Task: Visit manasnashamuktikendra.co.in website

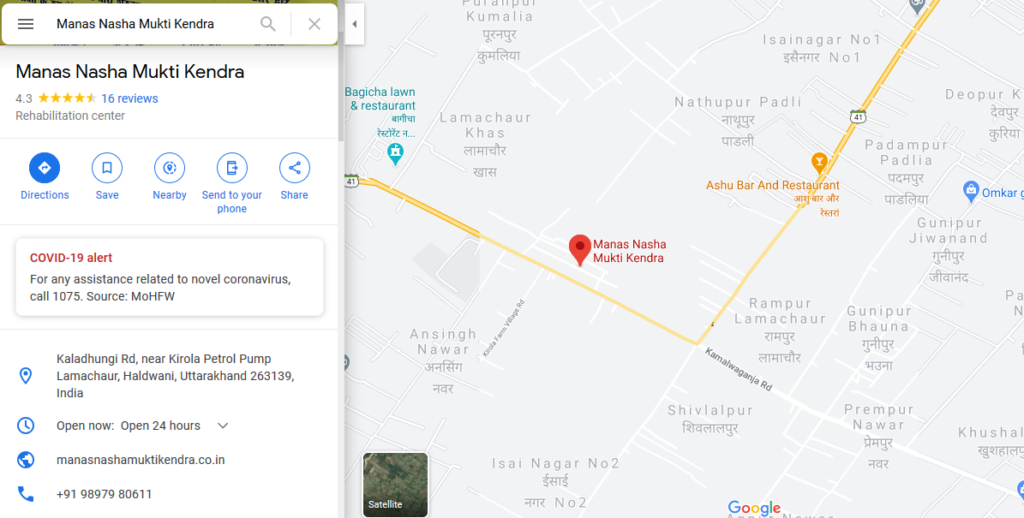Action: pyautogui.click(x=140, y=460)
